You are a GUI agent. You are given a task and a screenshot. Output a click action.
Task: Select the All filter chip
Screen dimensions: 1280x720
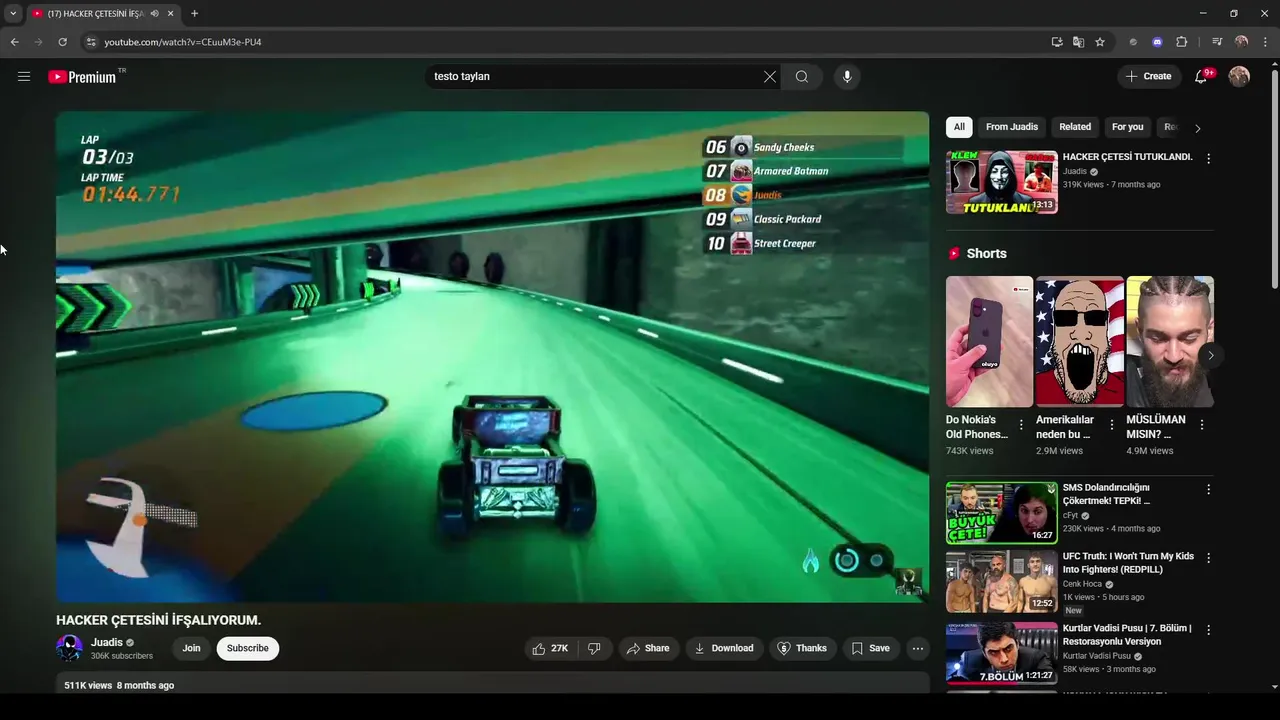click(959, 127)
